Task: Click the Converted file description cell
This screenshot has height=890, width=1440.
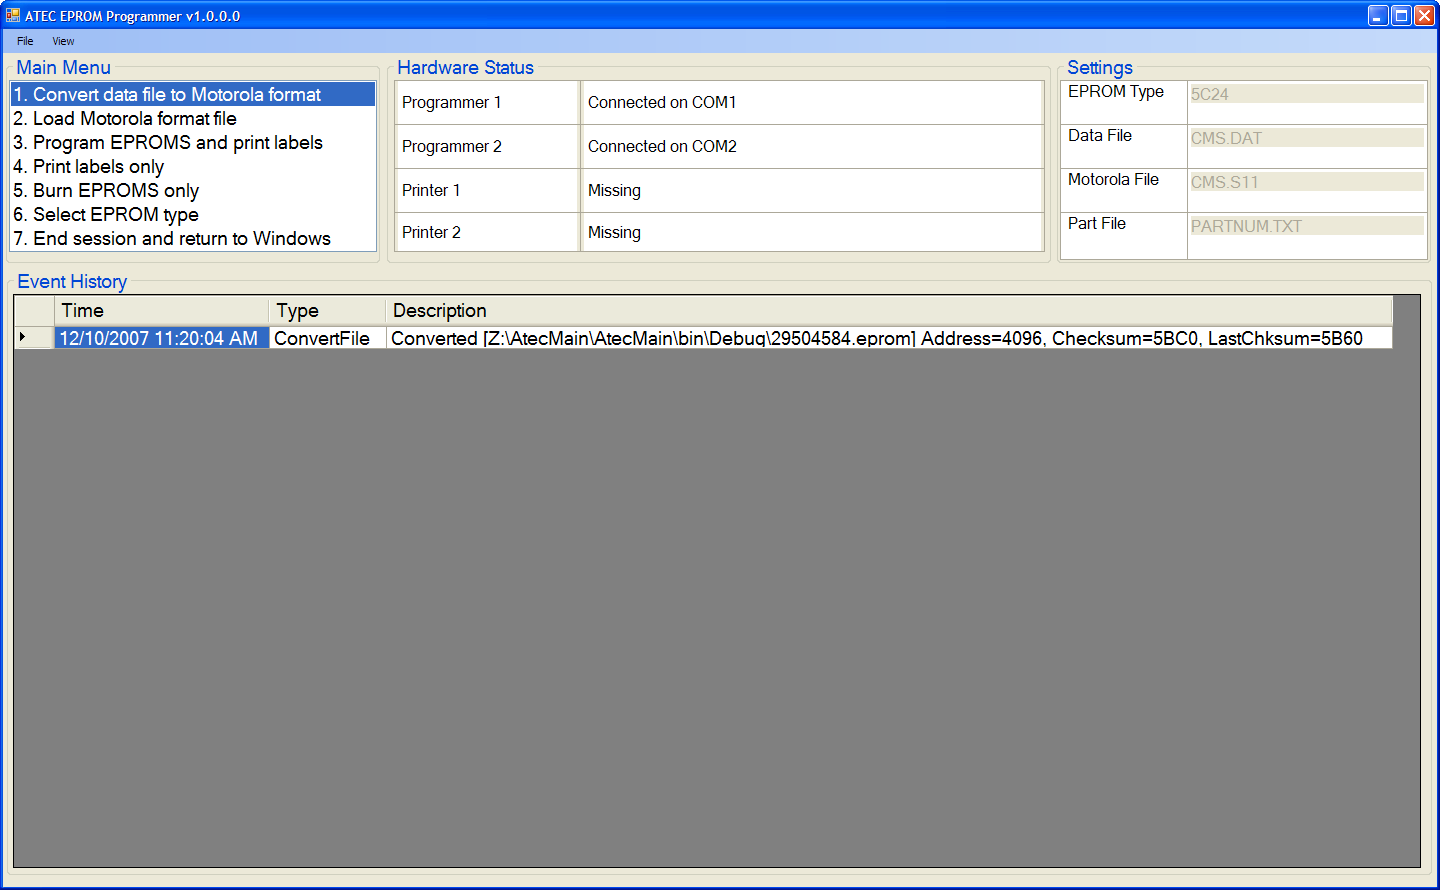Action: click(889, 338)
